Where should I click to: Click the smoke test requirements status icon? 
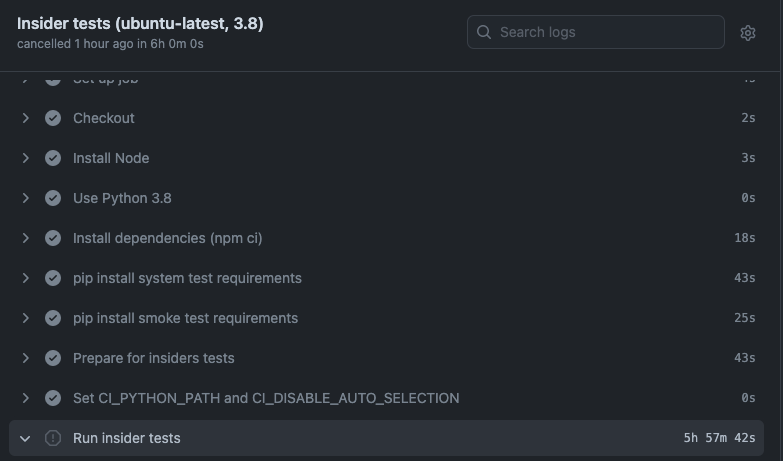pos(53,318)
